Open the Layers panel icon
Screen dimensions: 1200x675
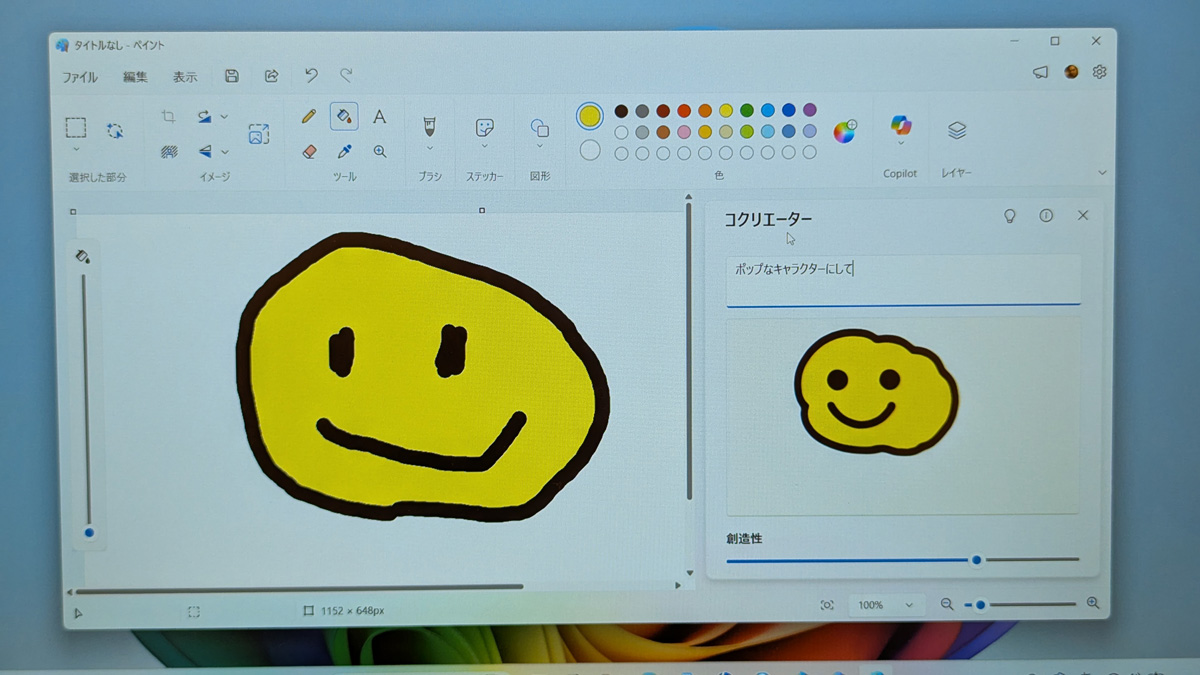click(x=957, y=130)
